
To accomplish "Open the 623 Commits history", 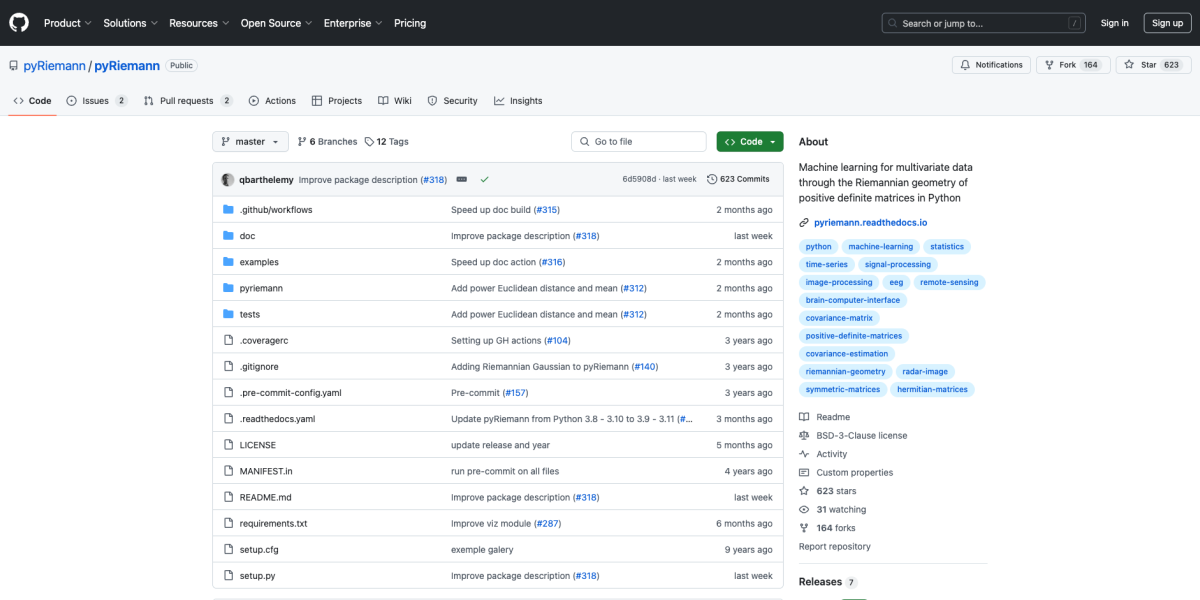I will click(738, 179).
